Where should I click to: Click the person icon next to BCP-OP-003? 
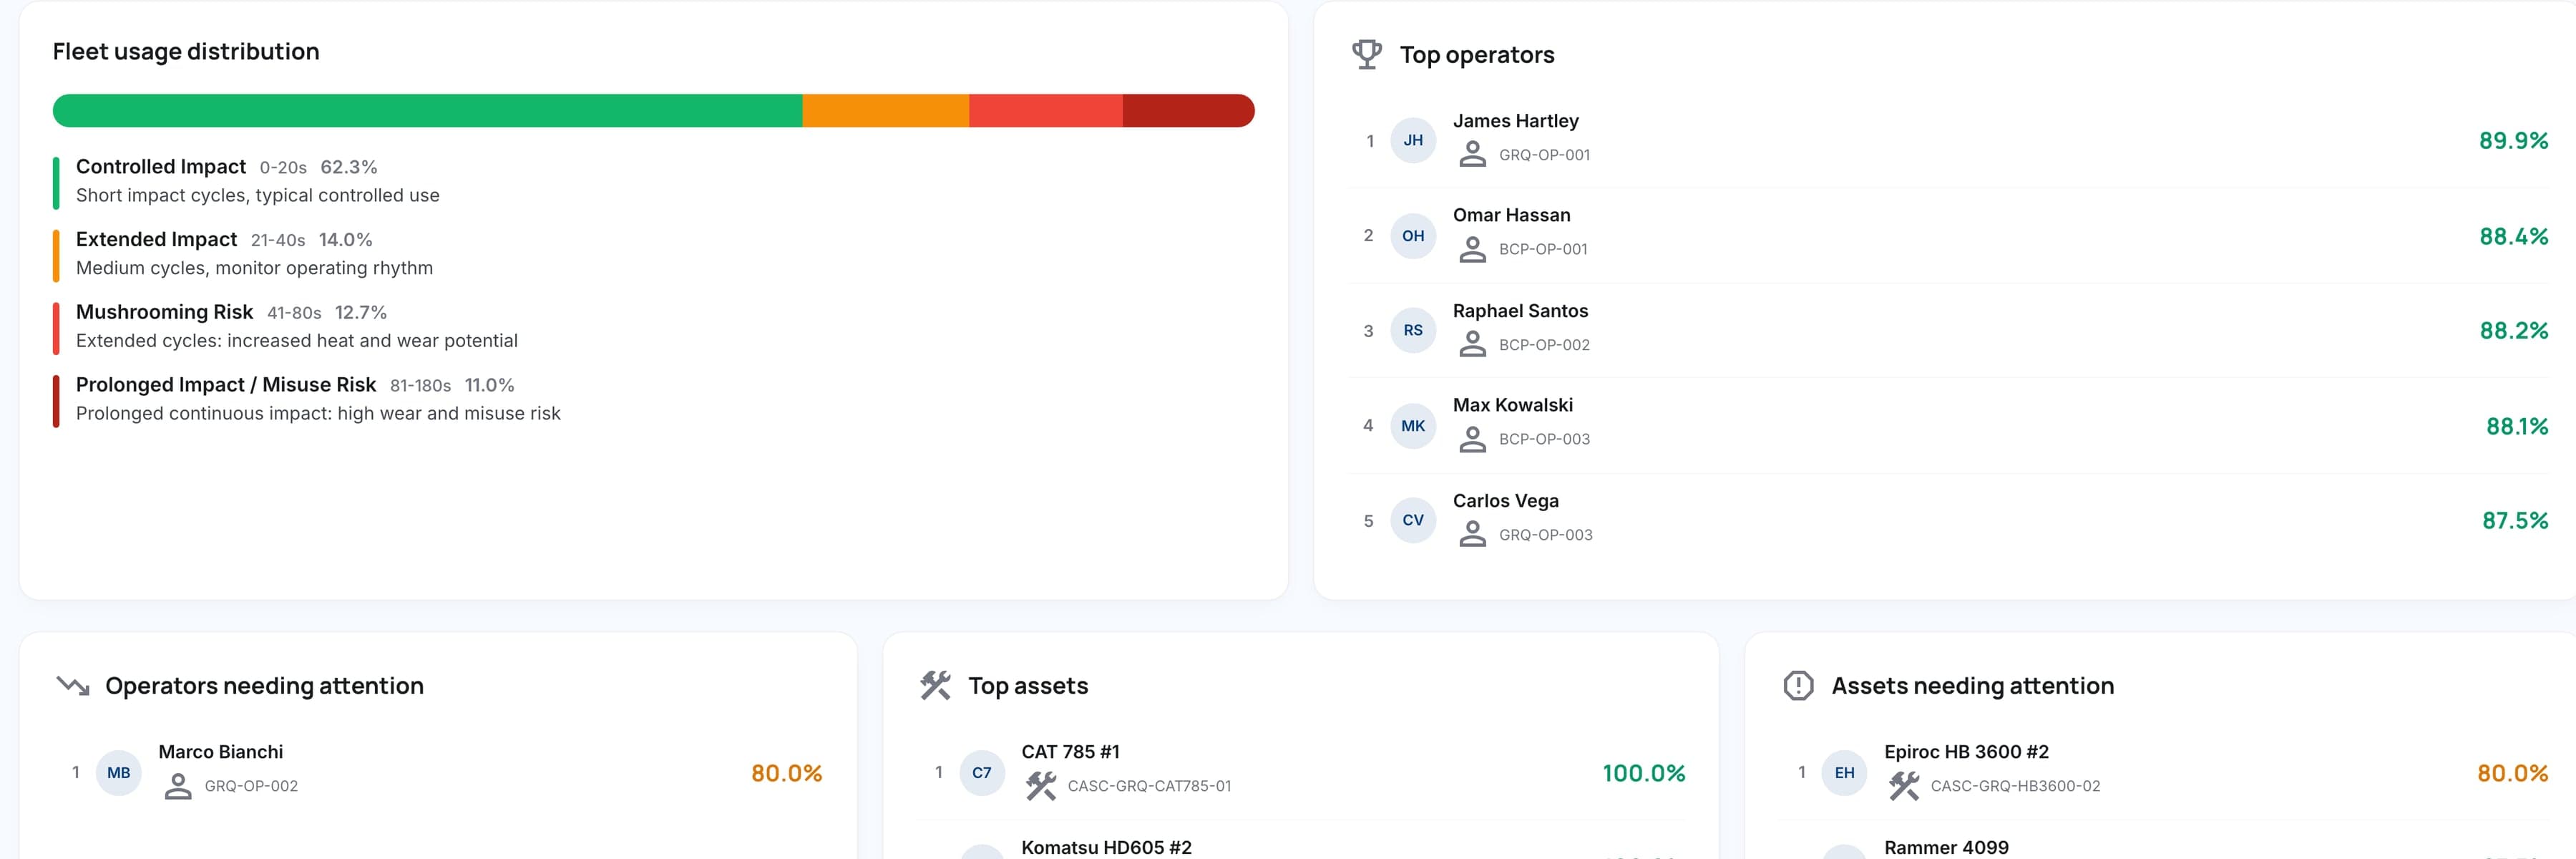(x=1472, y=439)
